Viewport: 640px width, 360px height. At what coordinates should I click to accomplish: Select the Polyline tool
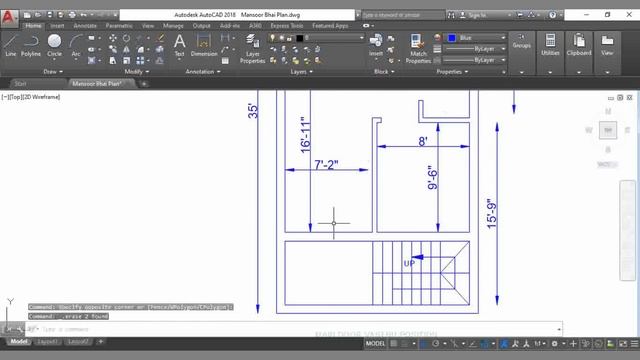[x=31, y=45]
